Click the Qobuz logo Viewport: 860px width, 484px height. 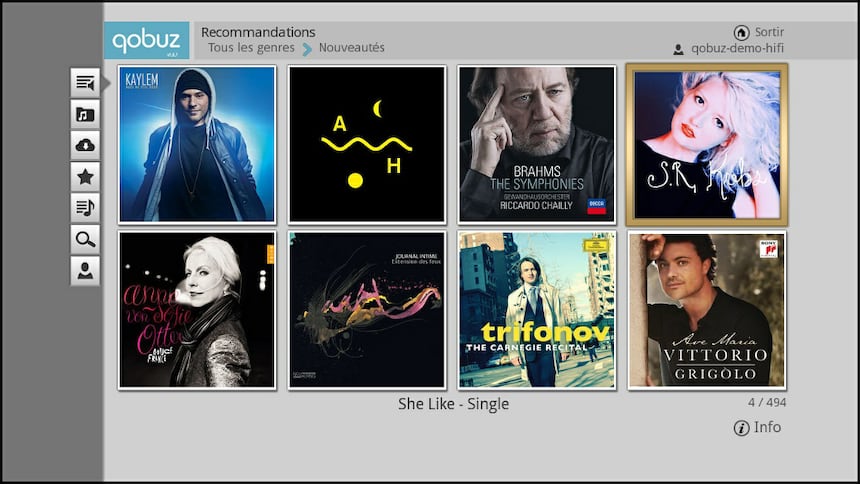point(146,40)
